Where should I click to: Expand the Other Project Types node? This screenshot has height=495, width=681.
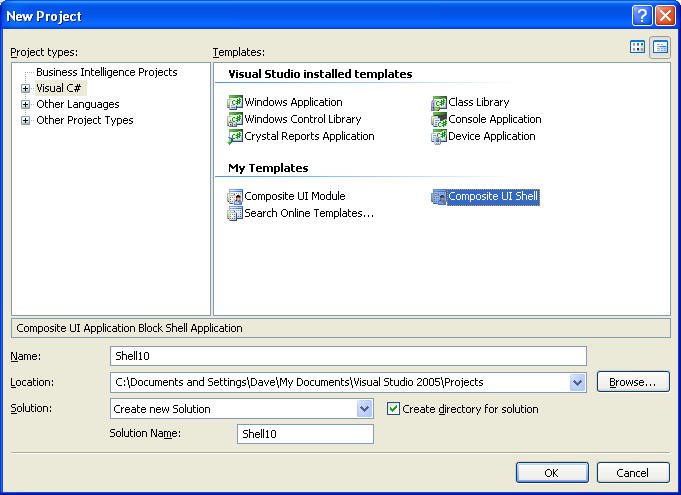coord(25,120)
